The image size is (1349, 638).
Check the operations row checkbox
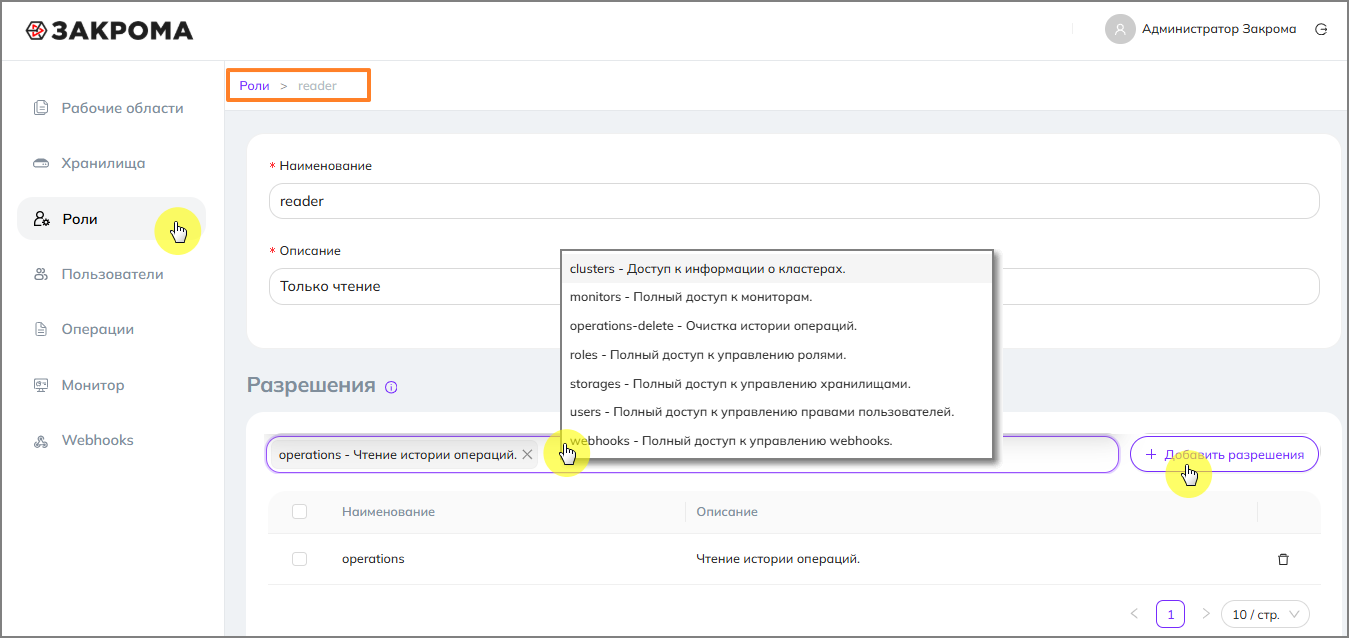point(299,559)
